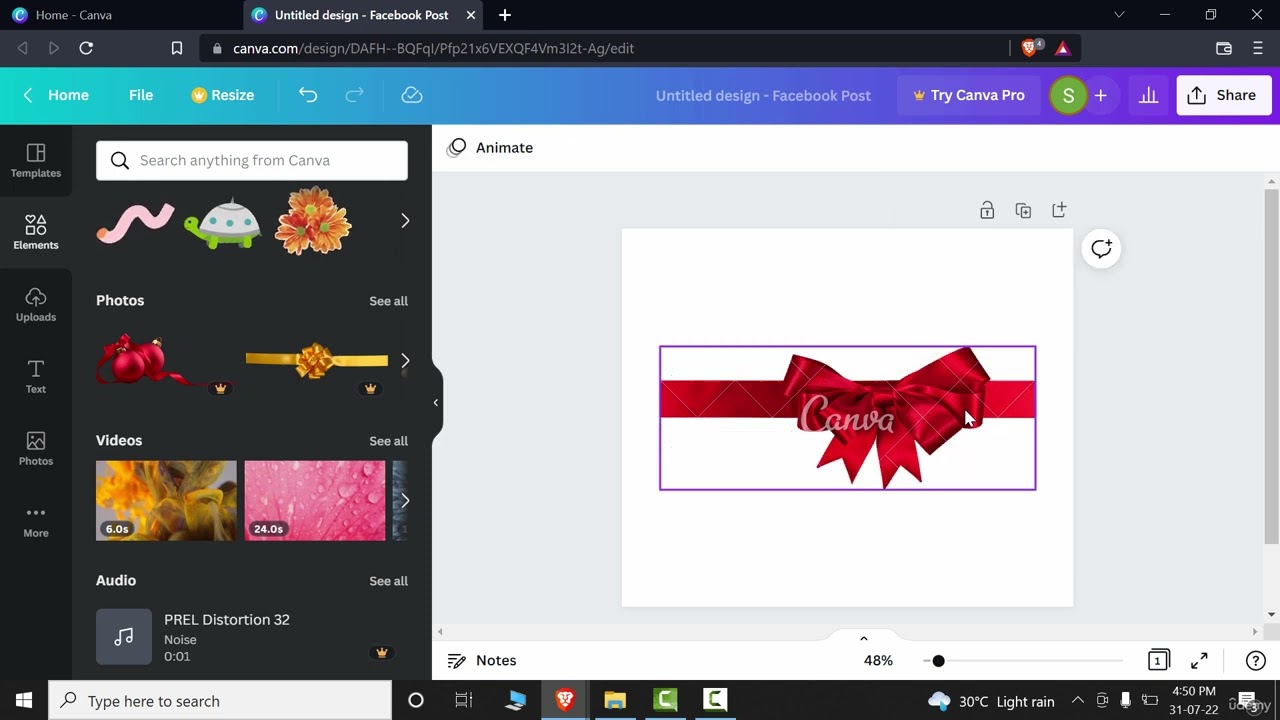
Task: Duplicate the page
Action: click(1023, 210)
